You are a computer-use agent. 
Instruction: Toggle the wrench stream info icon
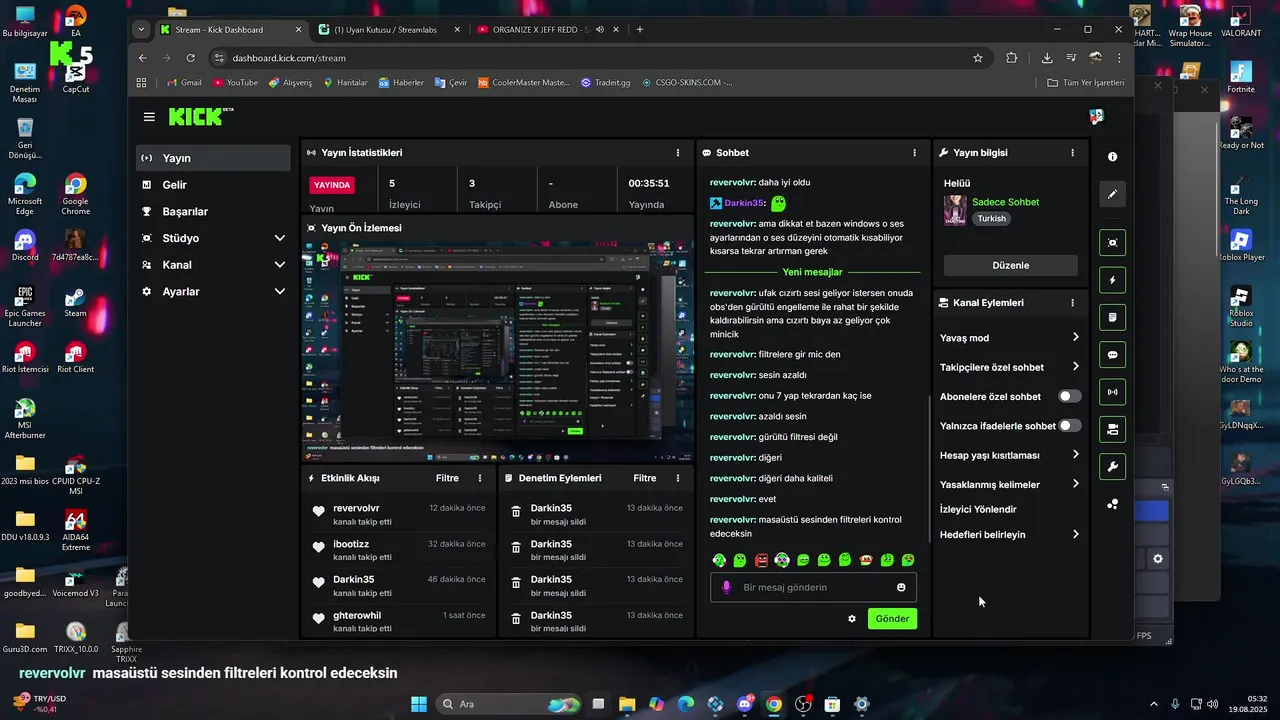1112,466
